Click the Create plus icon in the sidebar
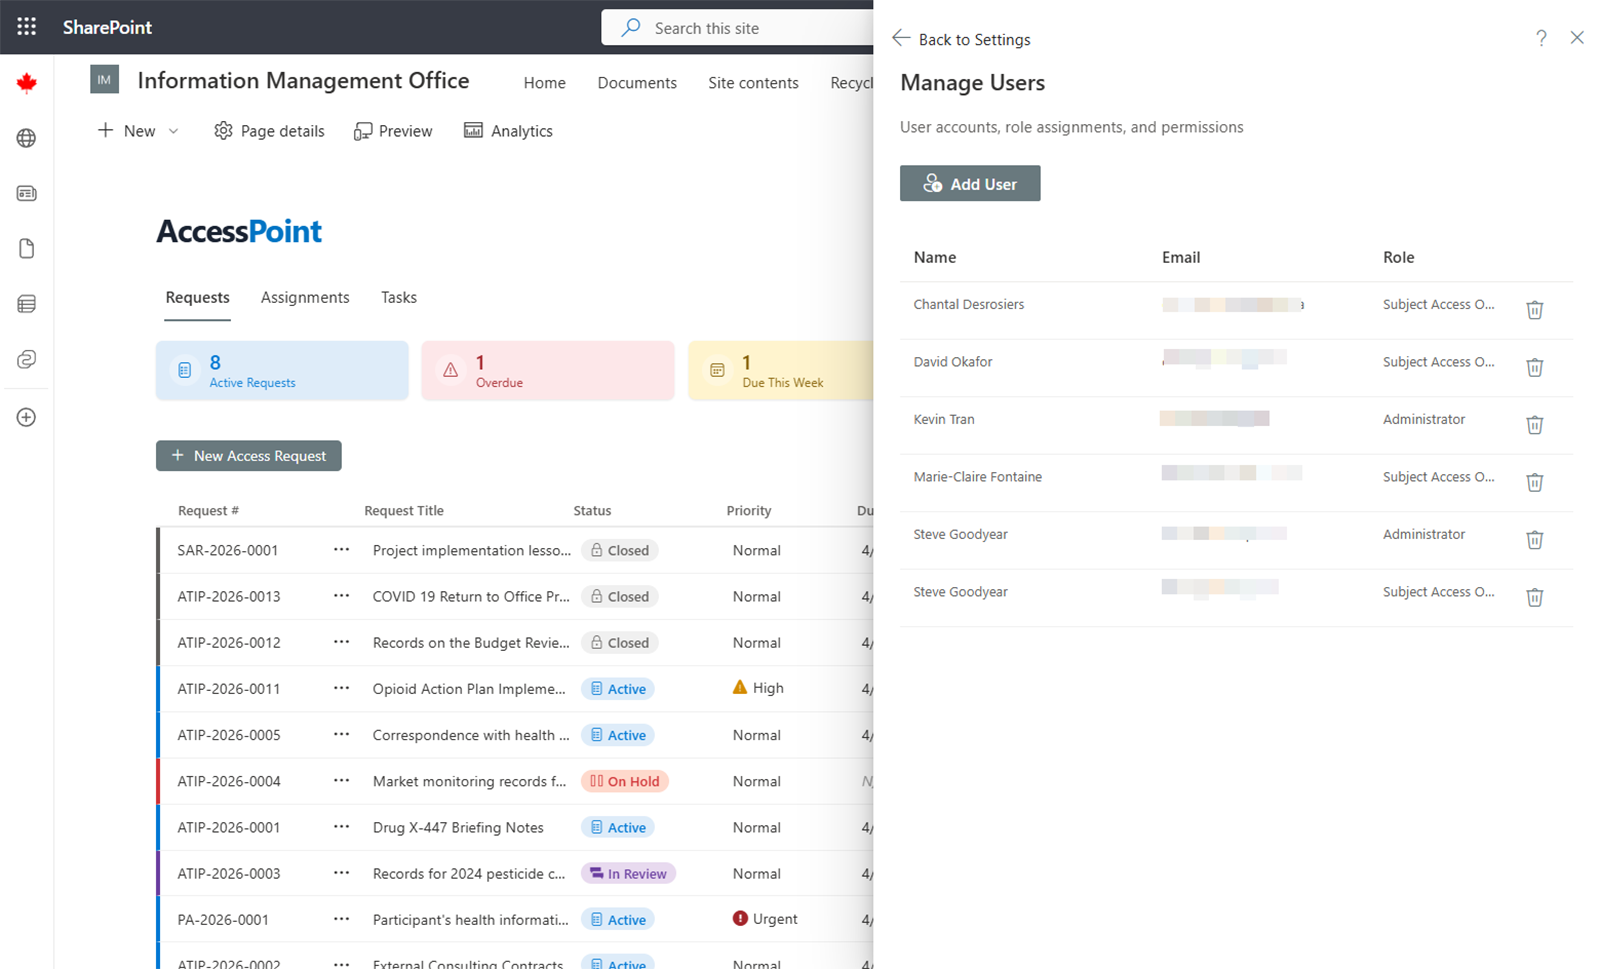Viewport: 1600px width, 969px height. [26, 417]
